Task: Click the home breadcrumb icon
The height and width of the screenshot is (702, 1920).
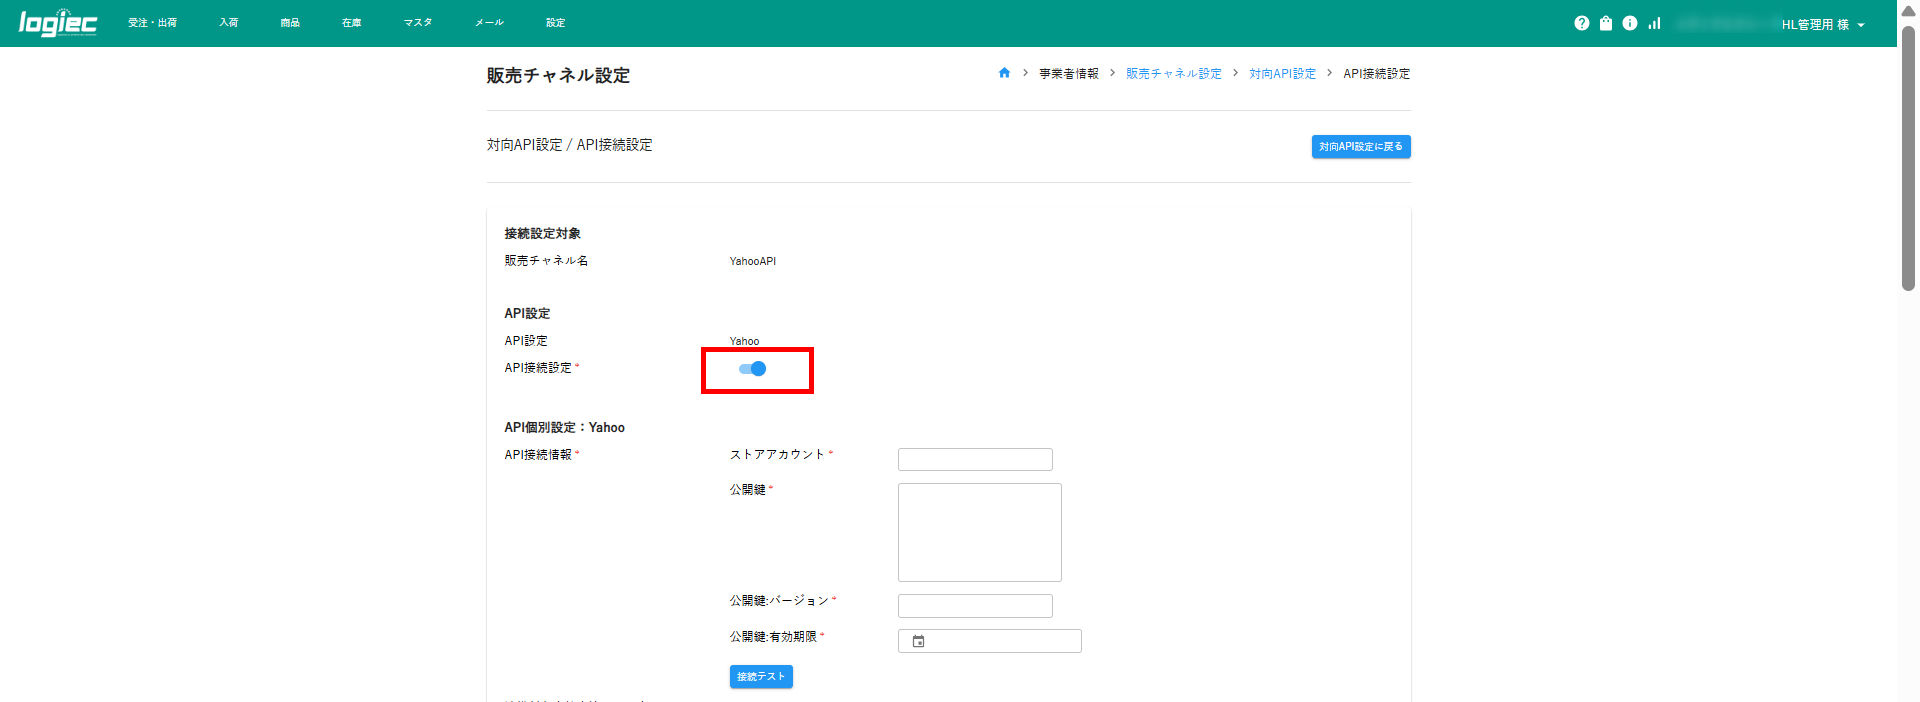Action: pyautogui.click(x=1004, y=73)
